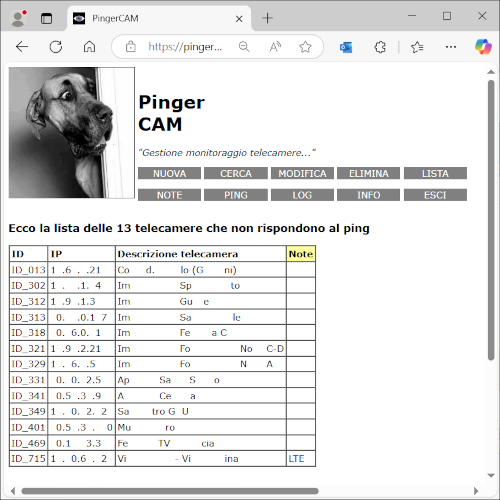The height and width of the screenshot is (500, 500).
Task: Launch Copilot from the toolbar
Action: coord(483,46)
